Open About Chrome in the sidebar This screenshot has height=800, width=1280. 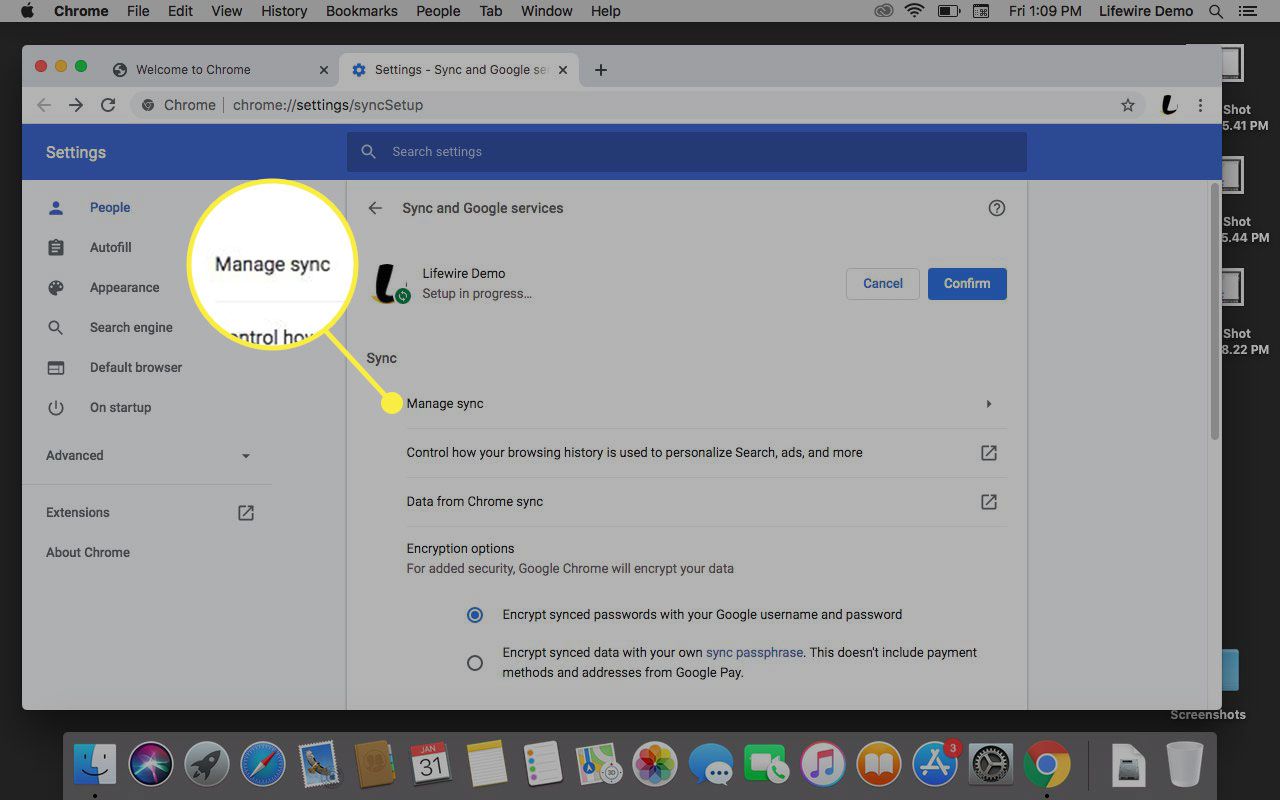click(88, 553)
